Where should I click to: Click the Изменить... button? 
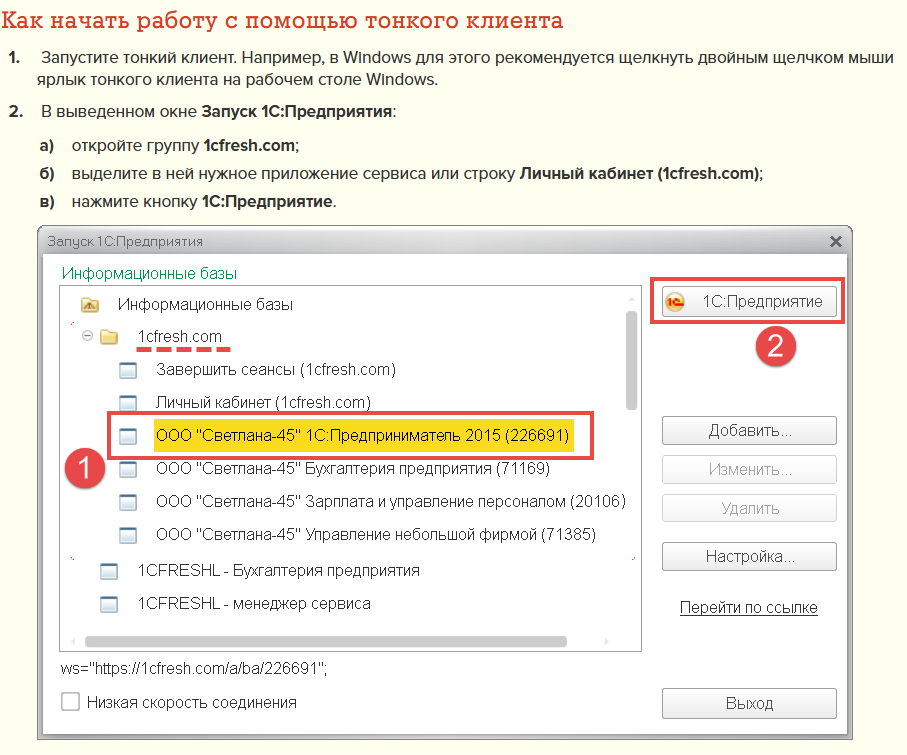[x=749, y=469]
